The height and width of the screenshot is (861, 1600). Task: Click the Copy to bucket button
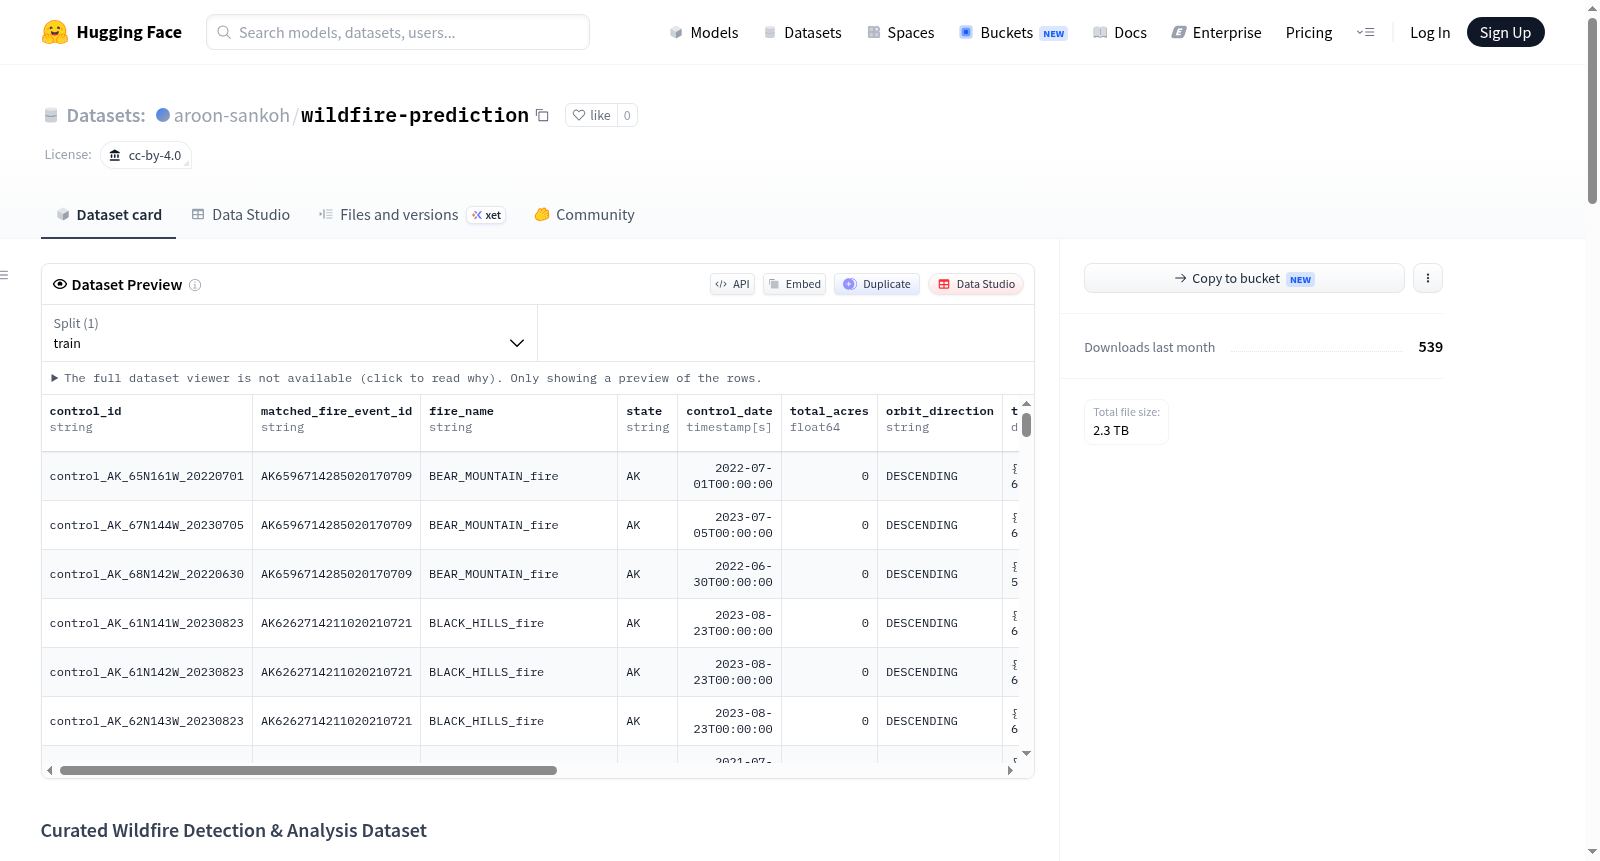click(1244, 278)
